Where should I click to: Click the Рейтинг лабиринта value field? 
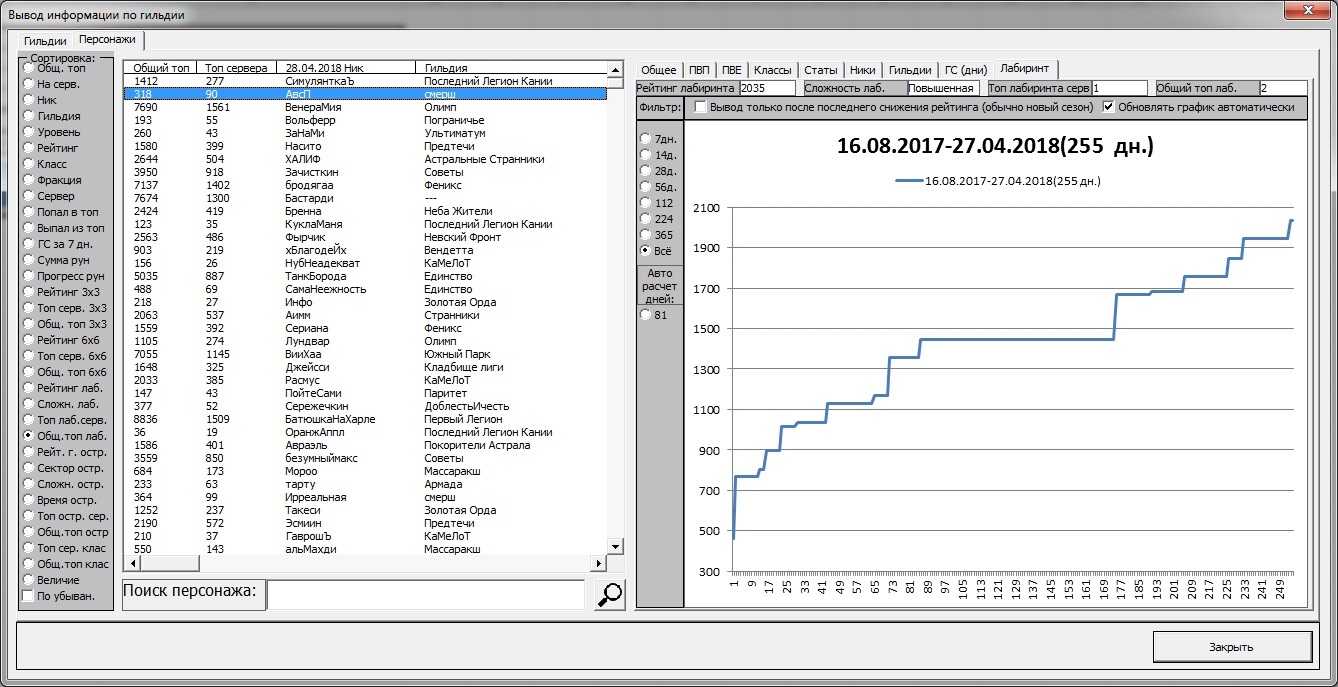pyautogui.click(x=767, y=88)
